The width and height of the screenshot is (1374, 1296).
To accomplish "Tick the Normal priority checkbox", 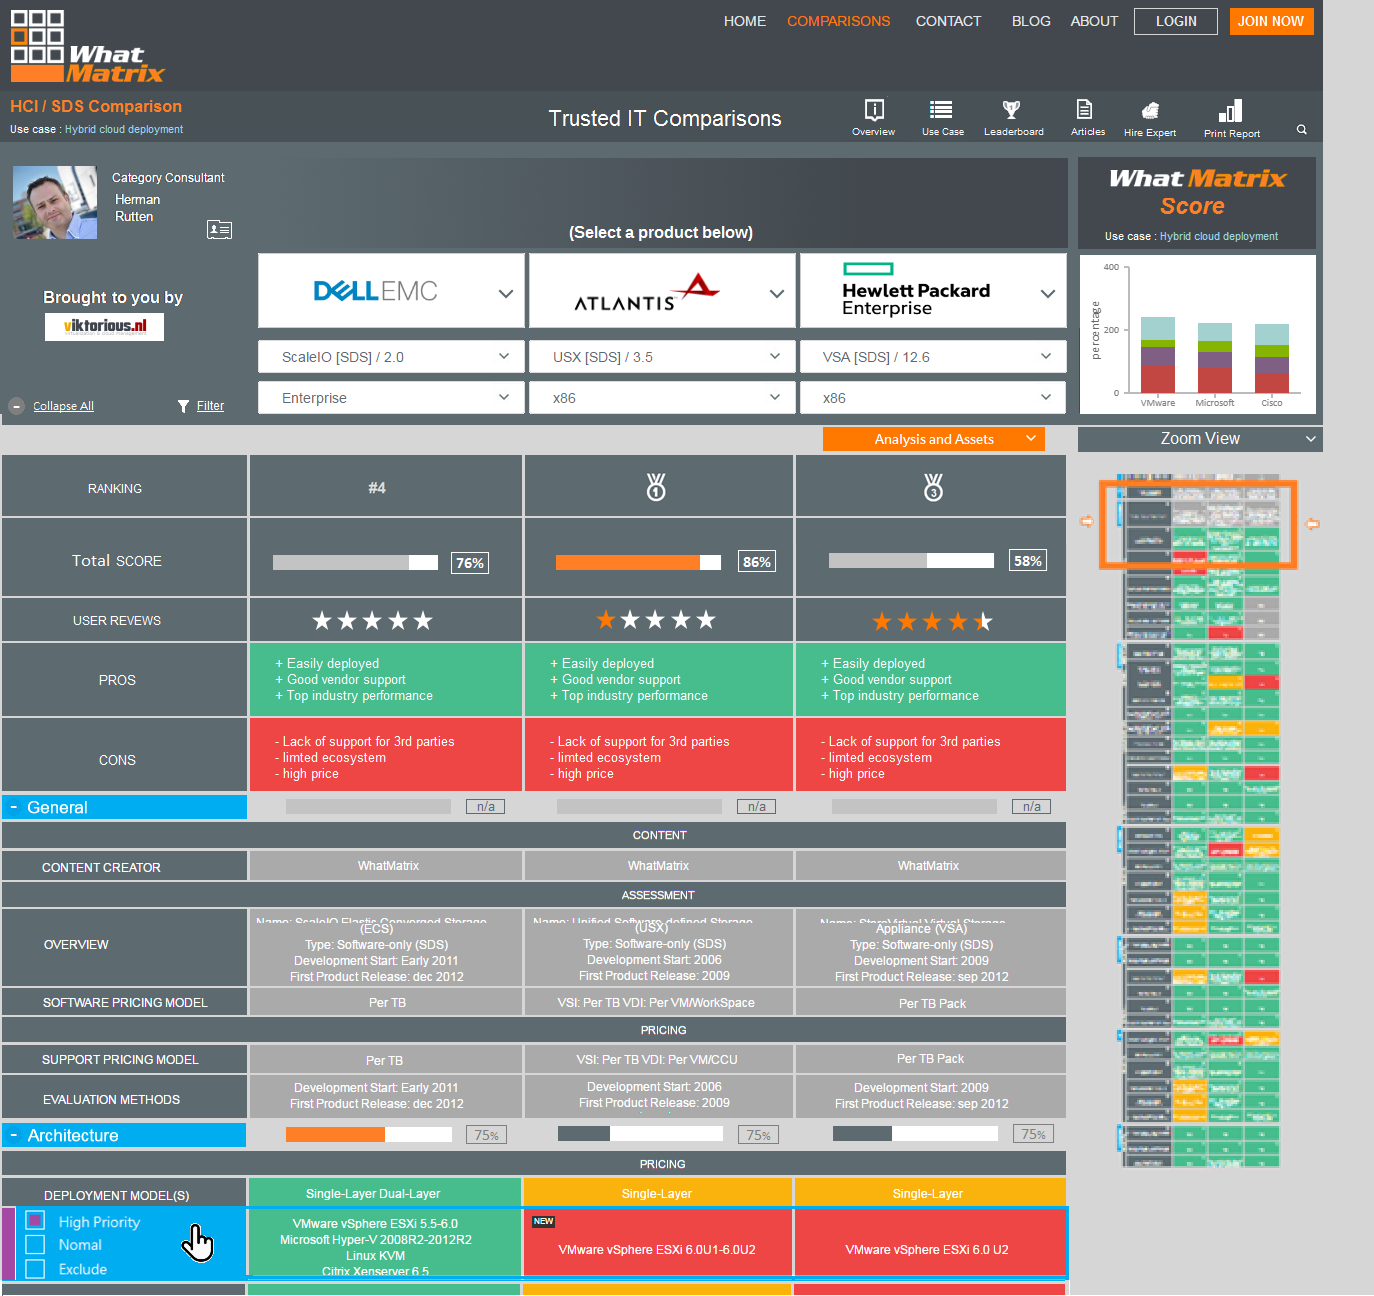I will click(35, 1244).
